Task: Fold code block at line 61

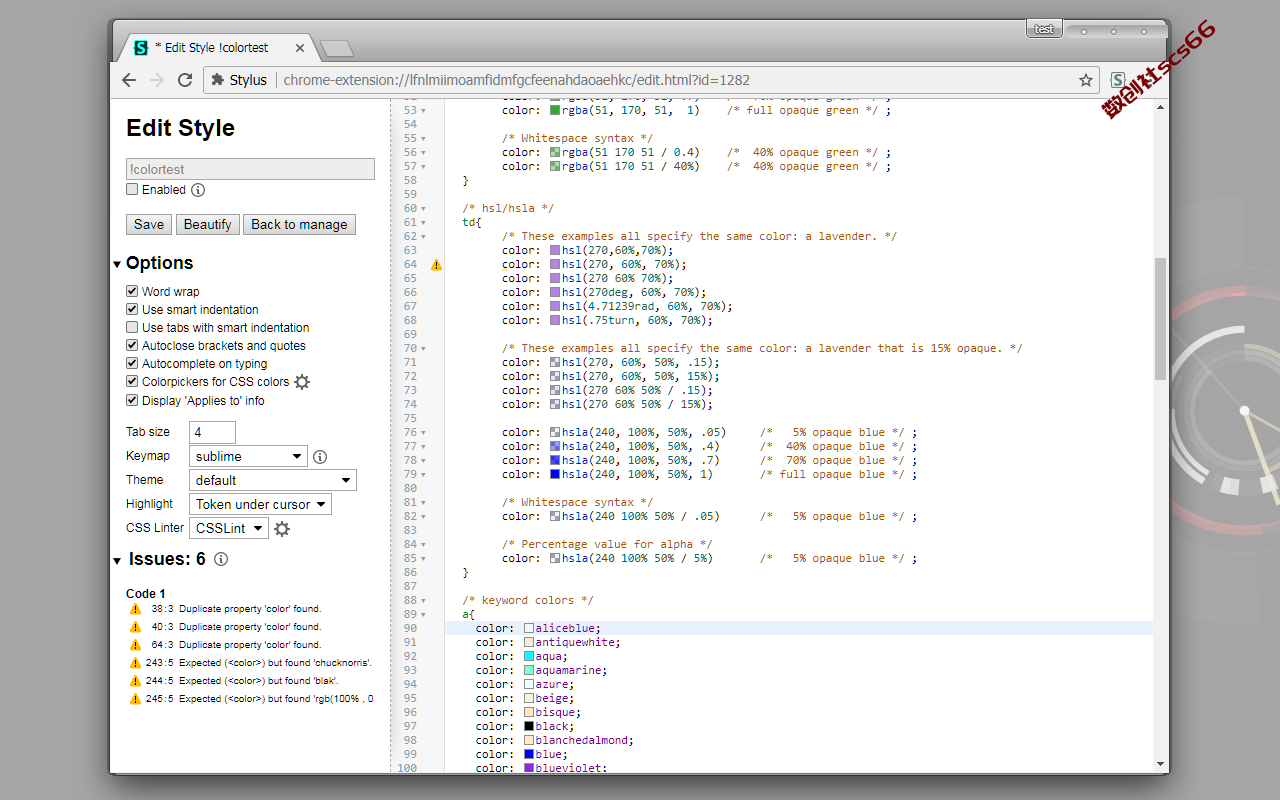Action: pos(423,223)
